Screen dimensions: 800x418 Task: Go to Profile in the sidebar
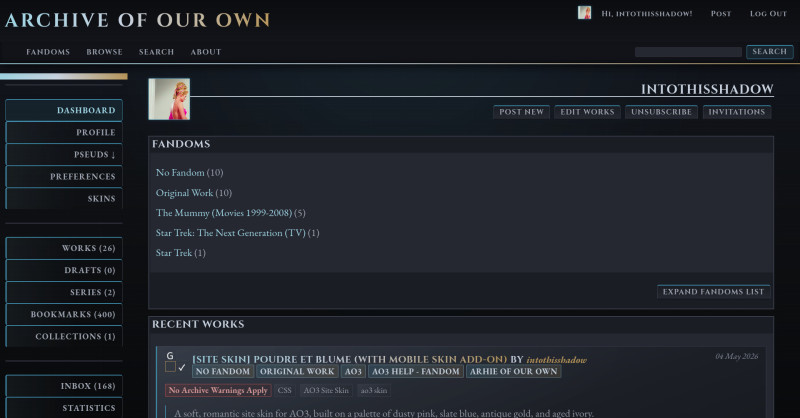click(64, 132)
